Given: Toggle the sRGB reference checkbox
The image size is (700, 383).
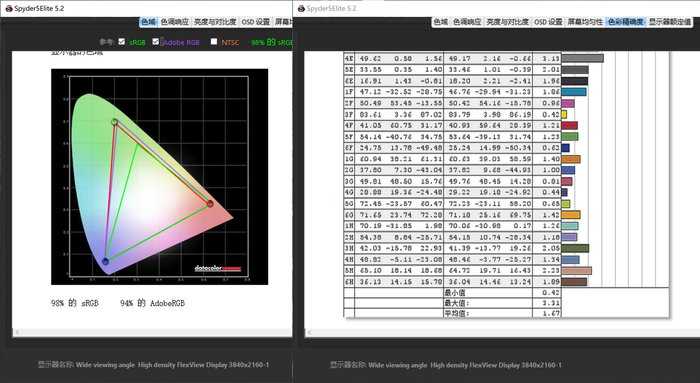Looking at the screenshot, I should point(121,42).
